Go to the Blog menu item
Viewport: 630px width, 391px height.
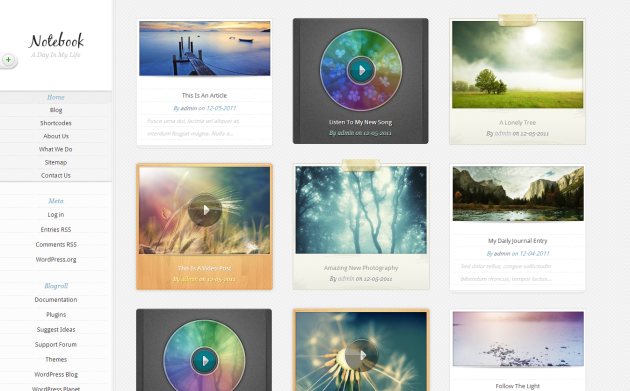point(56,110)
